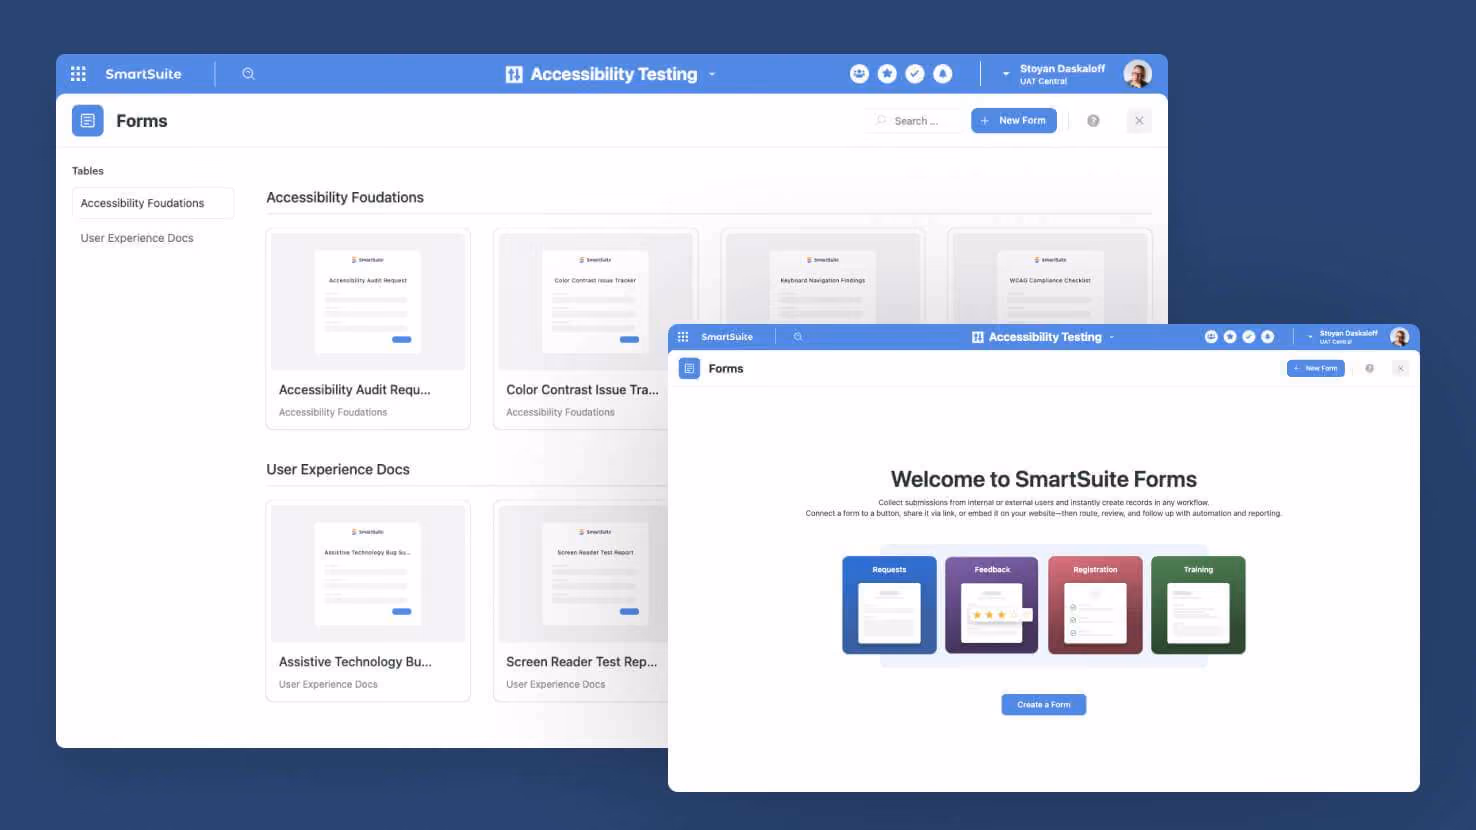Select User Experience Docs in the Tables sidebar
Viewport: 1476px width, 830px height.
(x=137, y=238)
